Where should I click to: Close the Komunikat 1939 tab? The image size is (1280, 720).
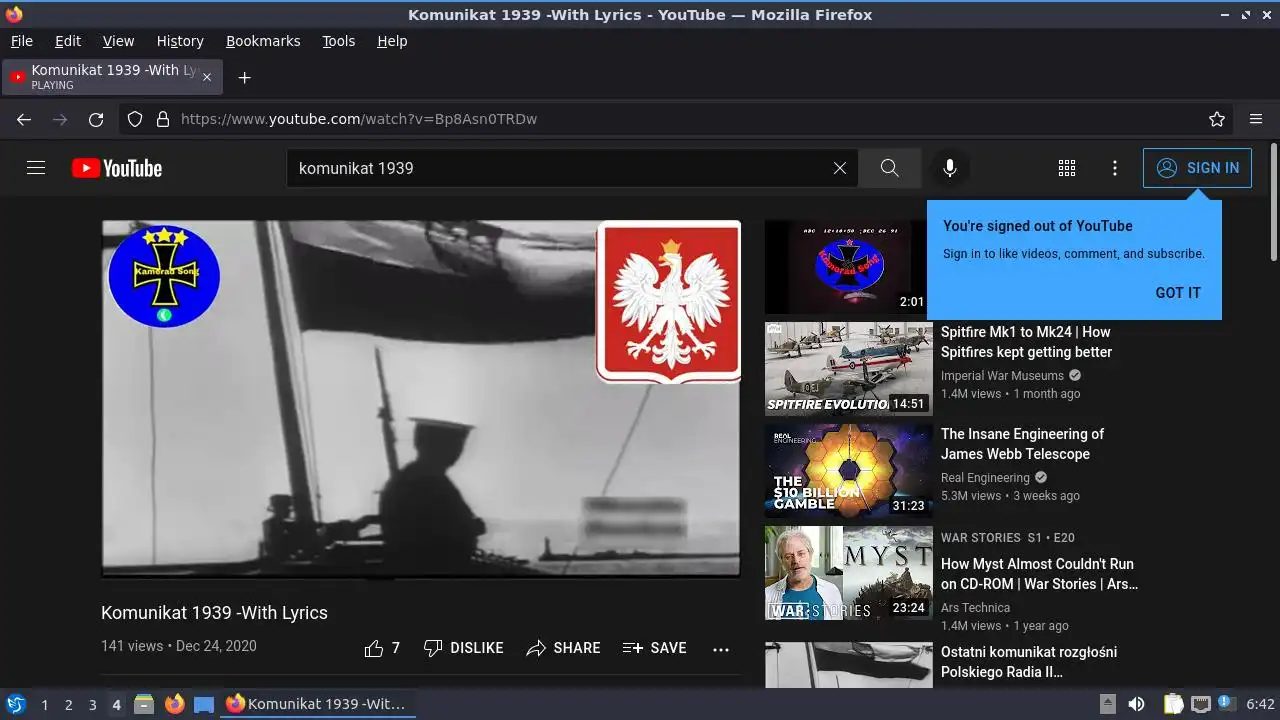pyautogui.click(x=207, y=77)
